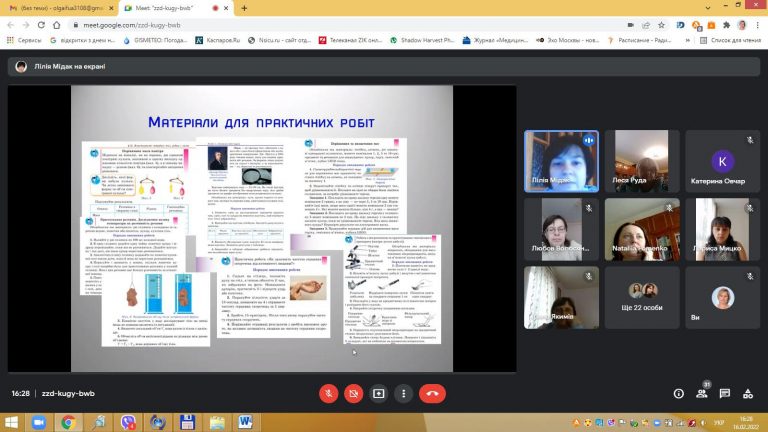Open the browser tab search dropdown arrow

(x=708, y=7)
